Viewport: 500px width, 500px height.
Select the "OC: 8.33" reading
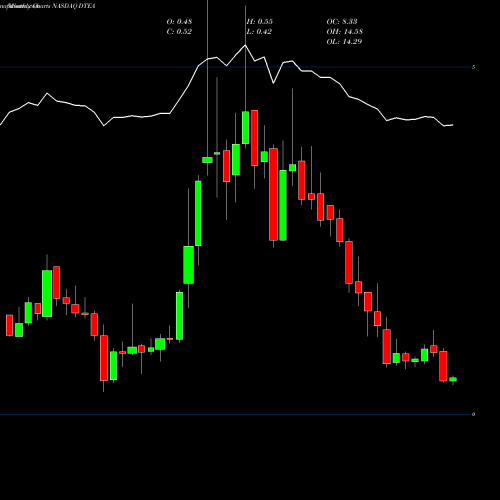[342, 21]
